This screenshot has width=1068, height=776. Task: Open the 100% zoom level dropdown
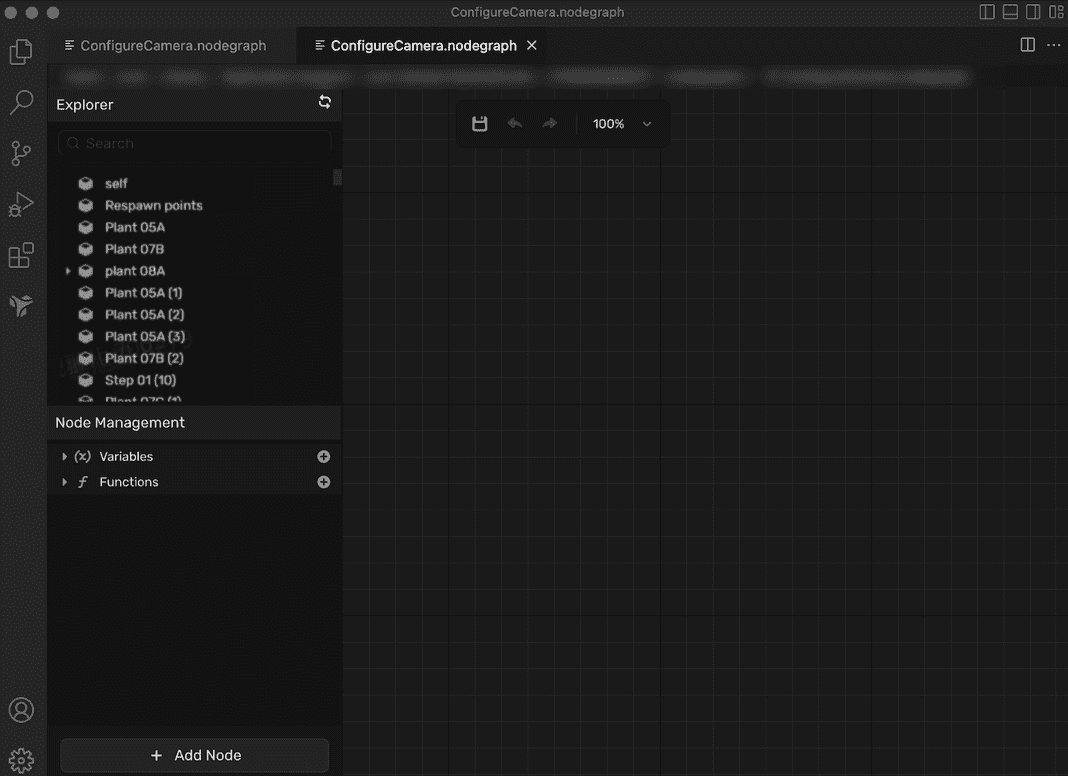point(622,123)
